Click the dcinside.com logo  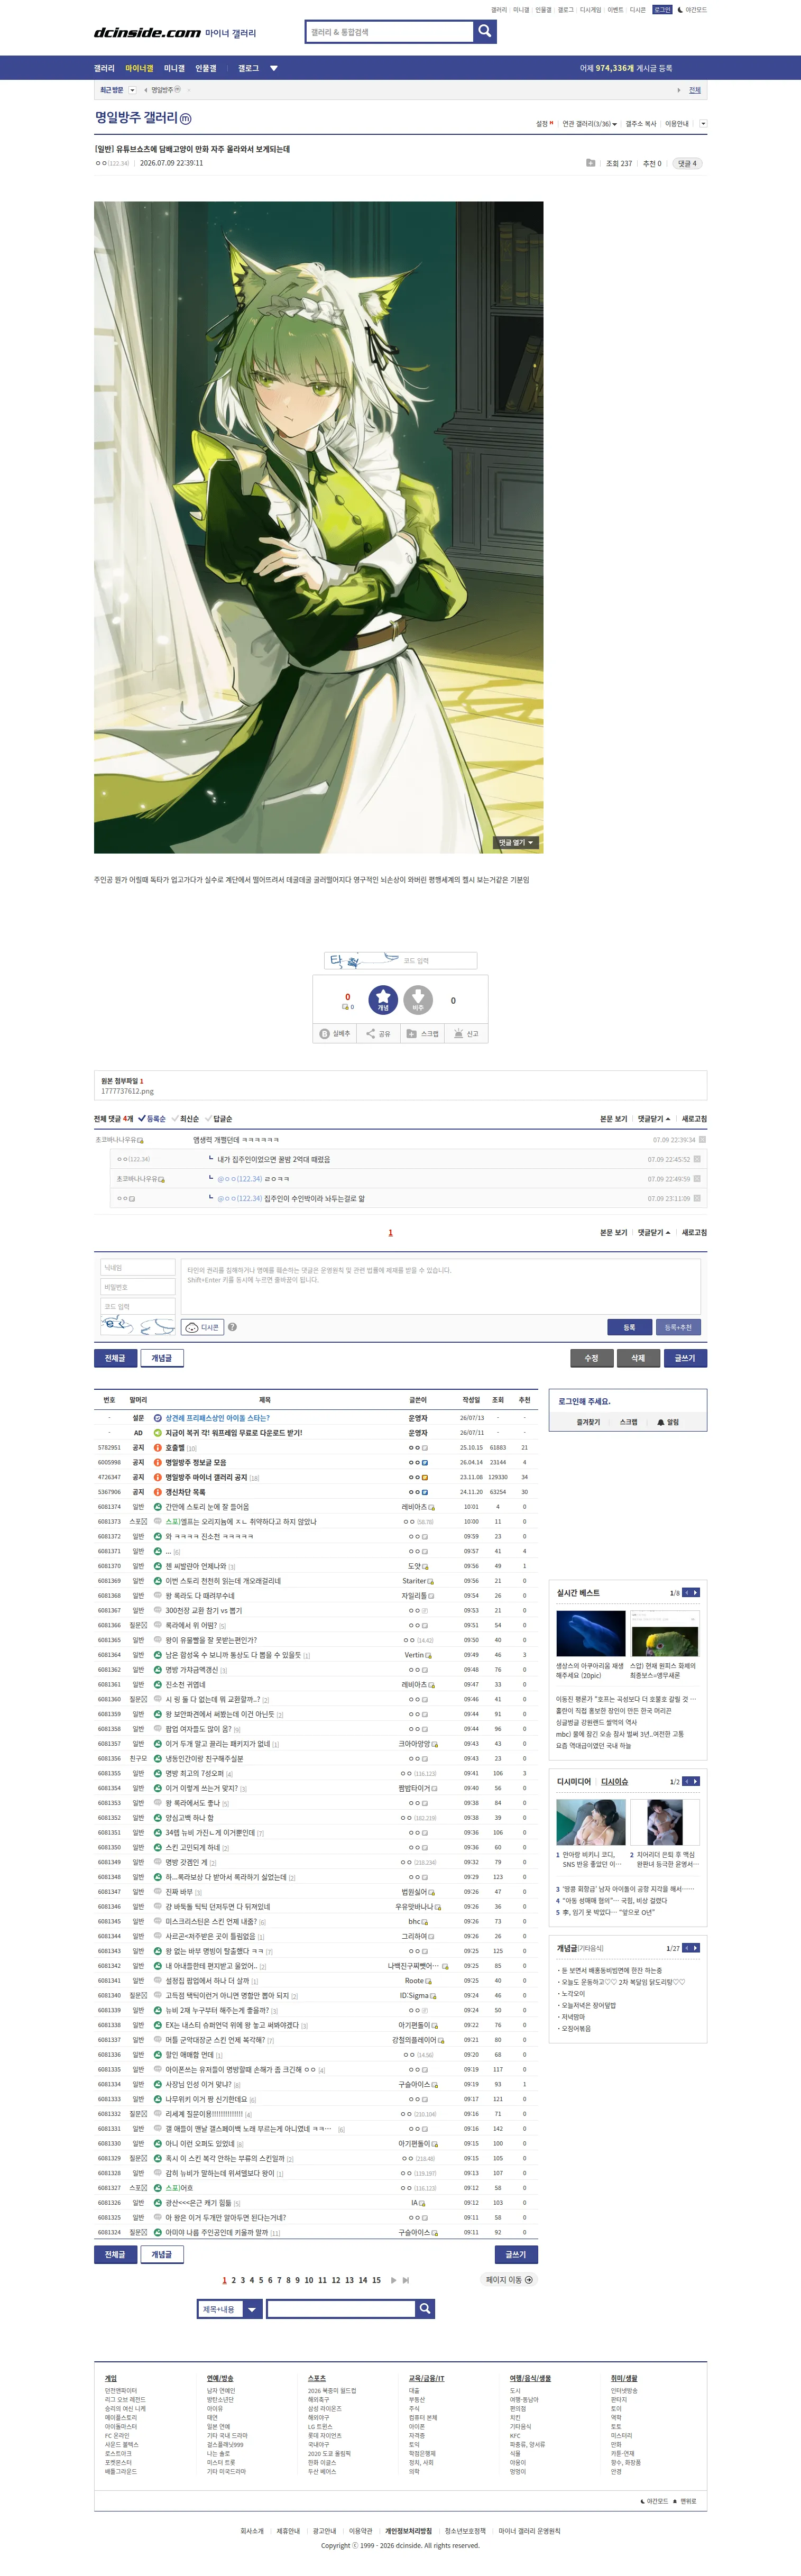click(x=148, y=33)
